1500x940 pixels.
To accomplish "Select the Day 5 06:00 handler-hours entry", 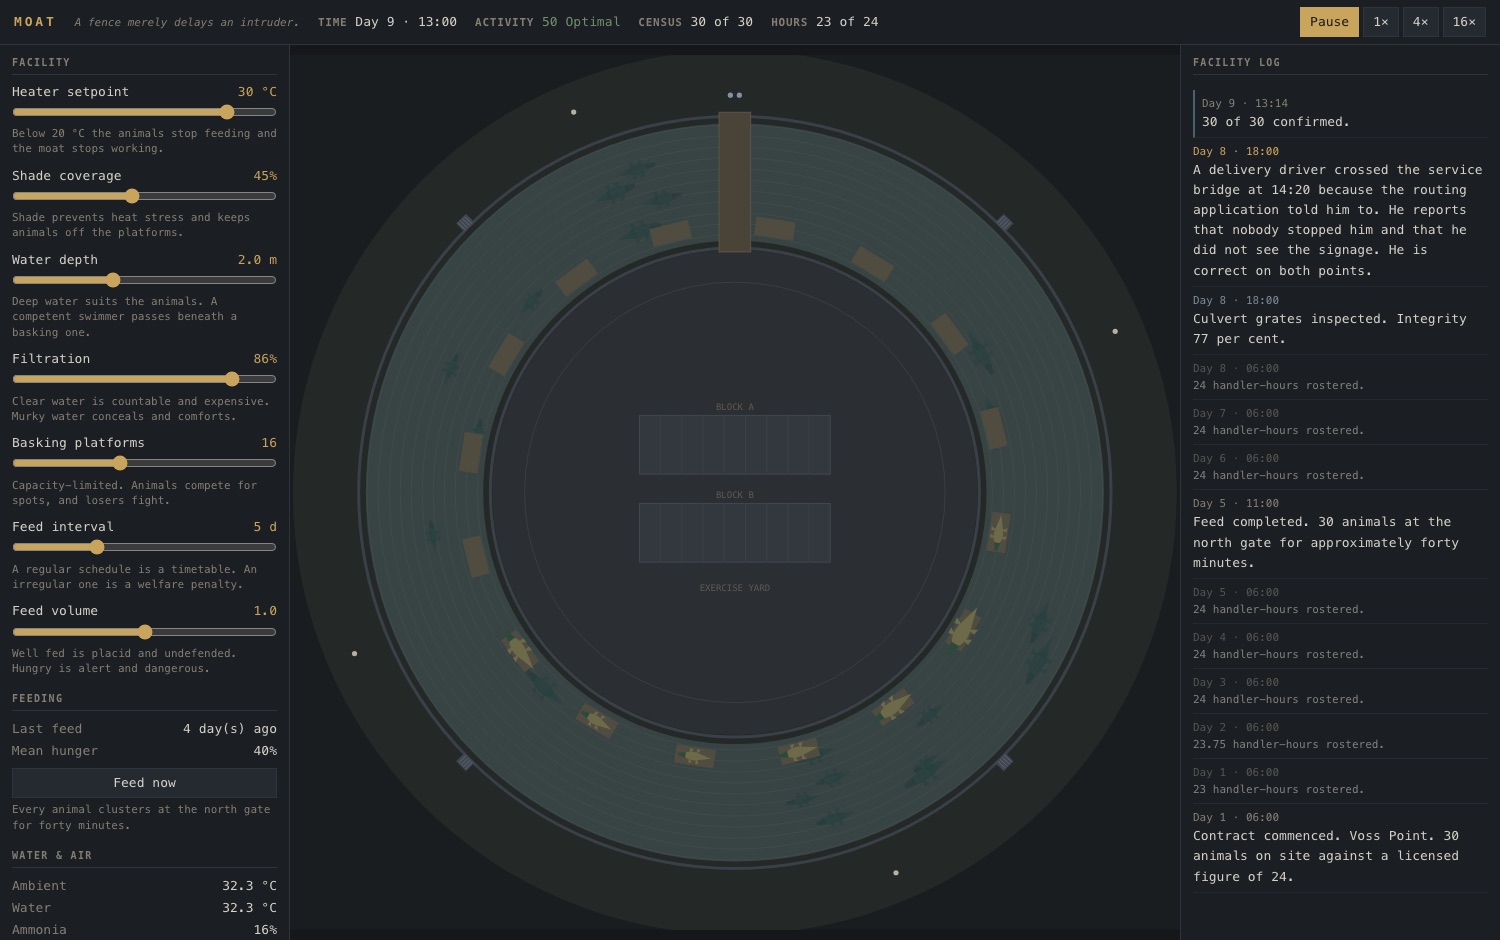I will [x=1340, y=601].
